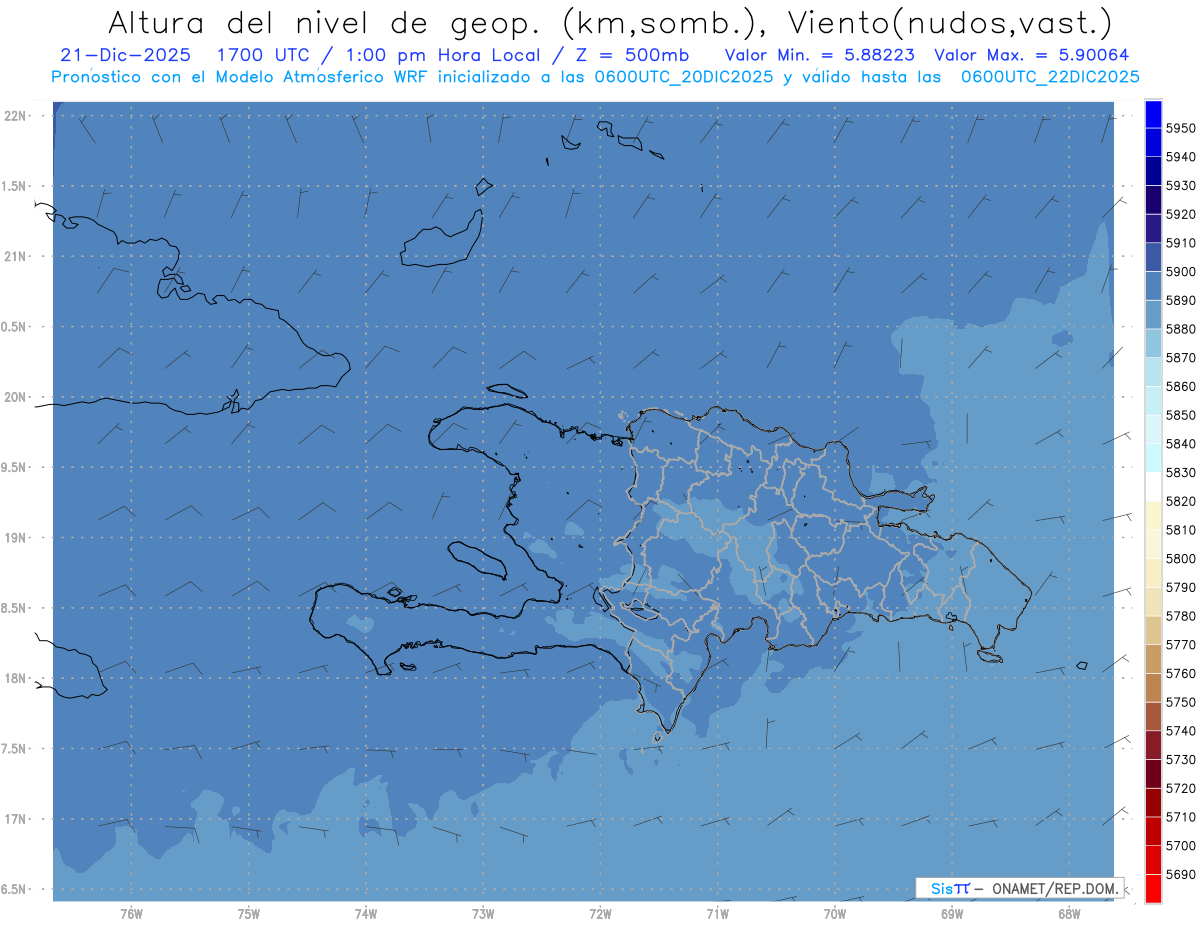Viewport: 1200px width, 927px height.
Task: Click the '5750' legend value
Action: (1180, 702)
